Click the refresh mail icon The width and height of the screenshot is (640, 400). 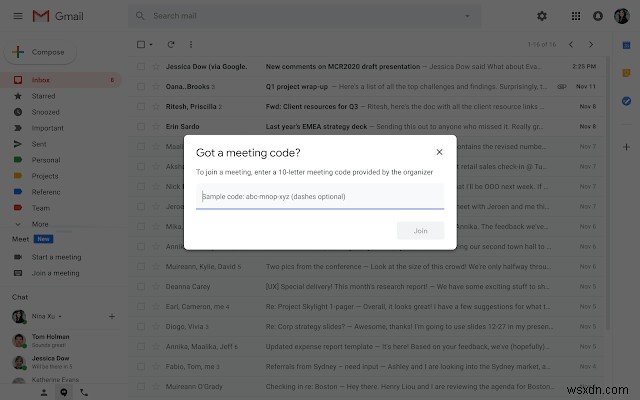click(x=171, y=44)
